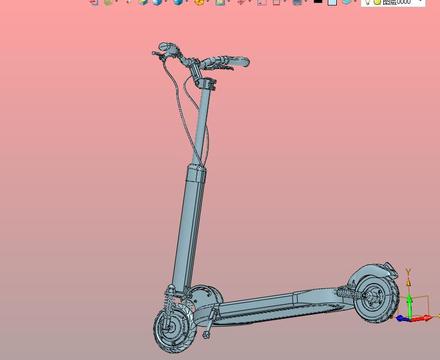Click the dropdown arrow of layer selector
Screen dimensions: 440x360
[x=421, y=2]
